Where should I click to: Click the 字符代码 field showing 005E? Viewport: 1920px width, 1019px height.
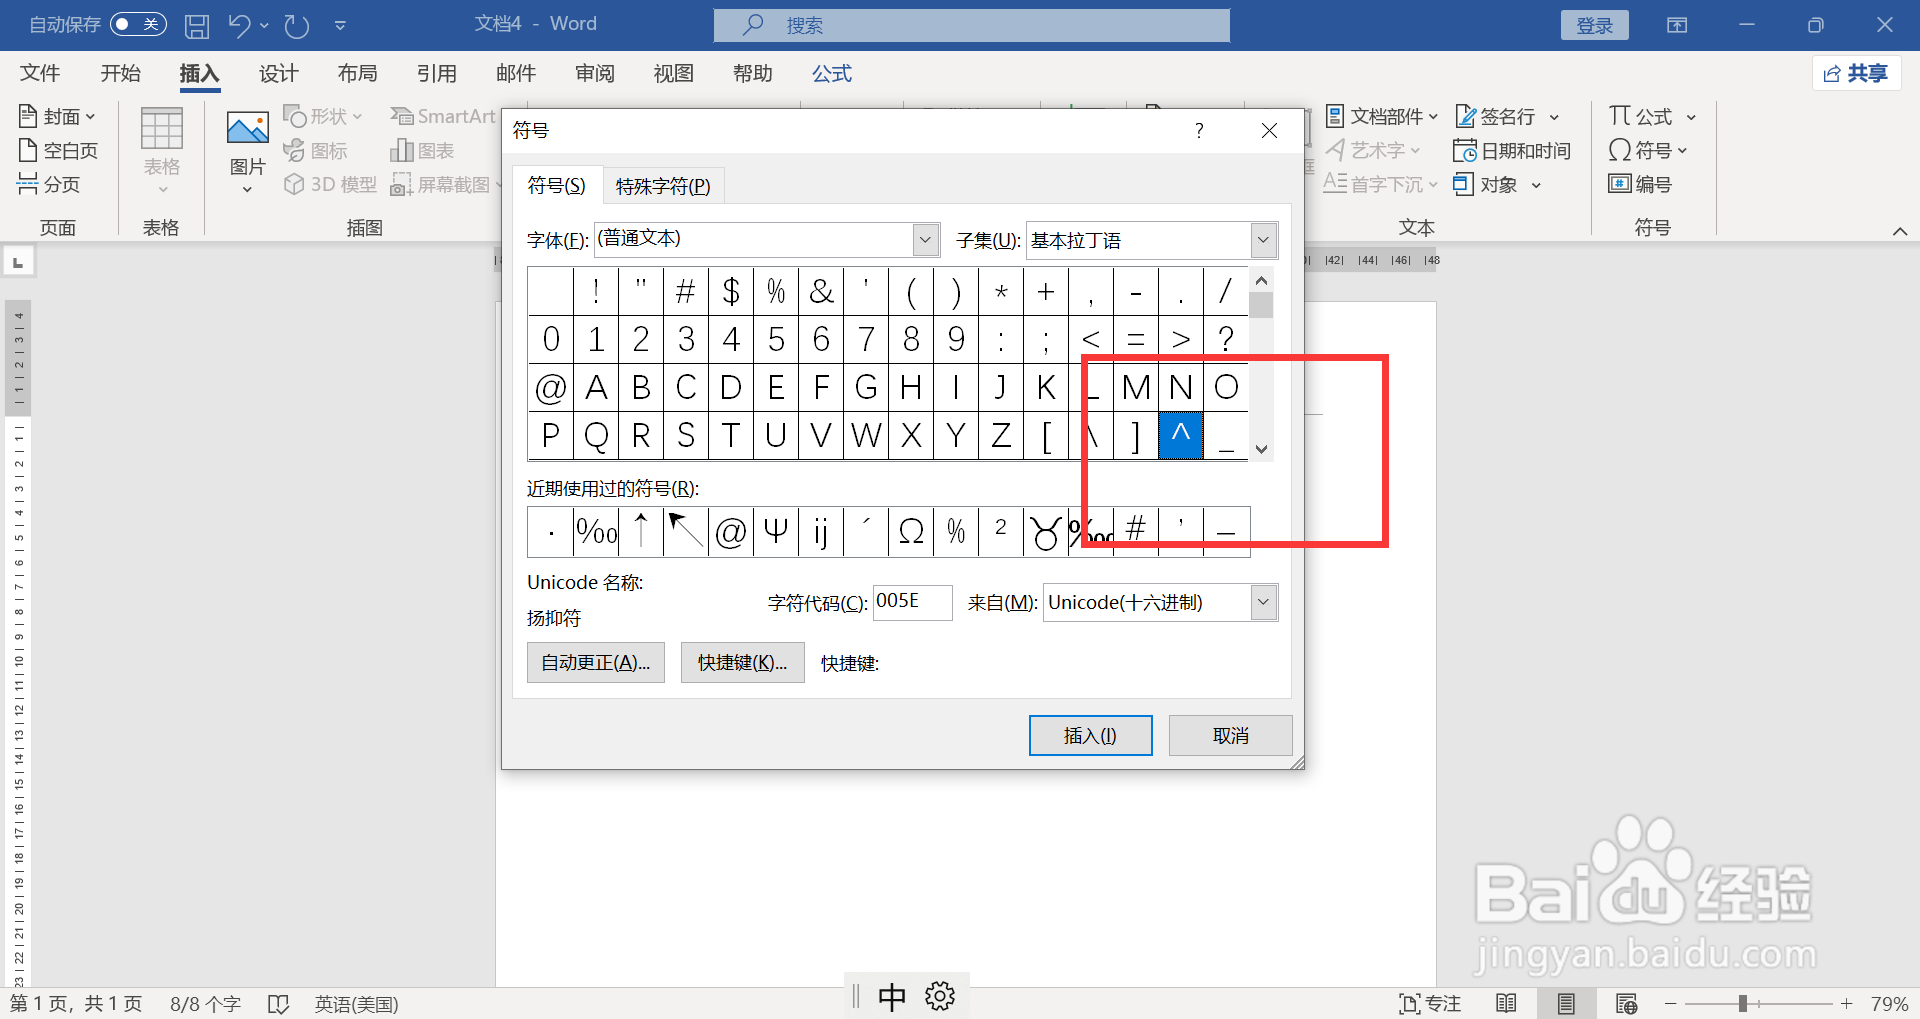click(911, 602)
